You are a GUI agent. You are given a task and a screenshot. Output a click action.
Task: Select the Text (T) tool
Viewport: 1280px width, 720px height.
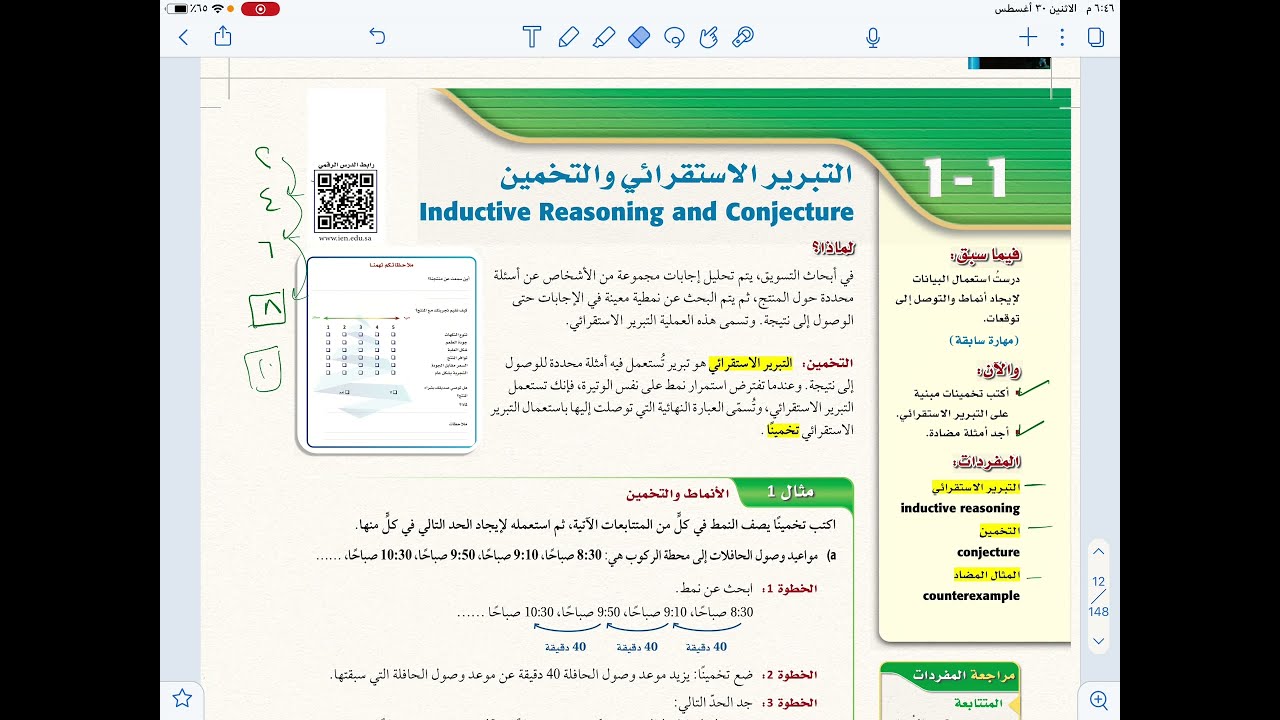coord(532,37)
